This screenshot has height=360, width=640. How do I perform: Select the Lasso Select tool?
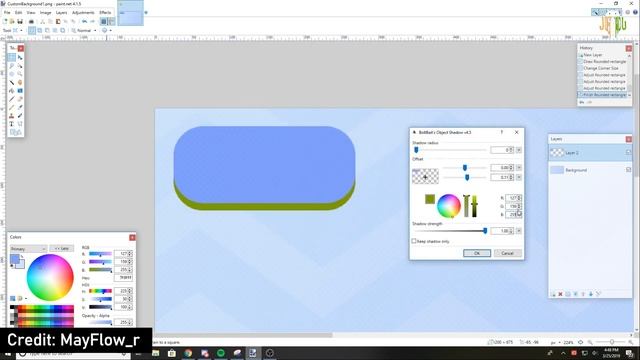pyautogui.click(x=12, y=66)
